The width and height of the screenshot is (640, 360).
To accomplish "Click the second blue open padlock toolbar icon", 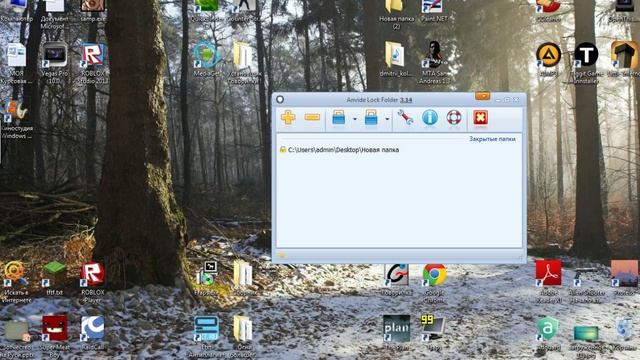I will (371, 118).
